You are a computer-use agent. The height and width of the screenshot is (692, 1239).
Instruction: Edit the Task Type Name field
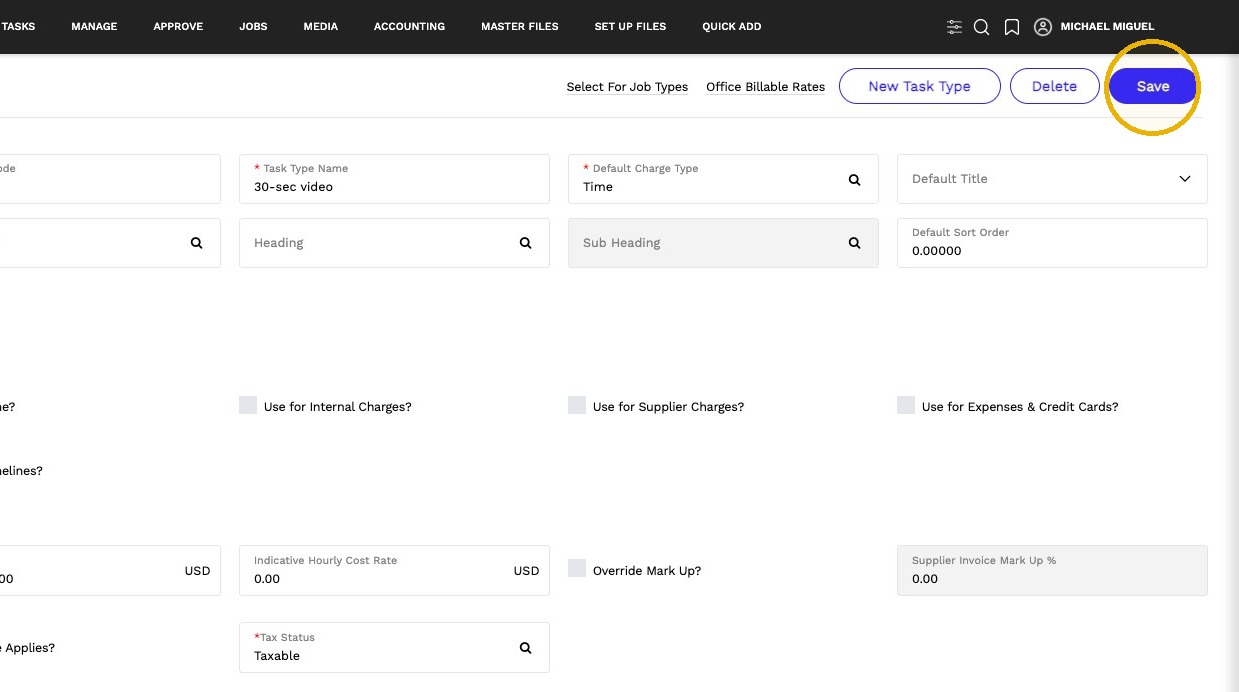click(x=394, y=179)
